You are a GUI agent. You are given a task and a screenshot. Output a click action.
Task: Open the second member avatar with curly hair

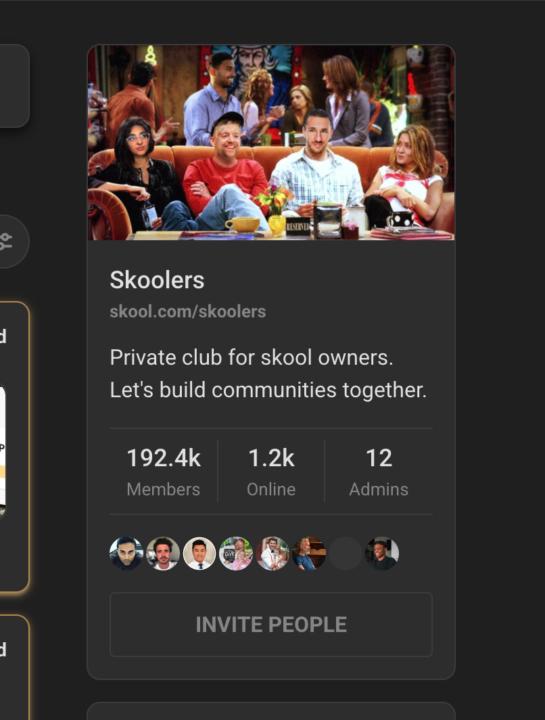coord(163,553)
